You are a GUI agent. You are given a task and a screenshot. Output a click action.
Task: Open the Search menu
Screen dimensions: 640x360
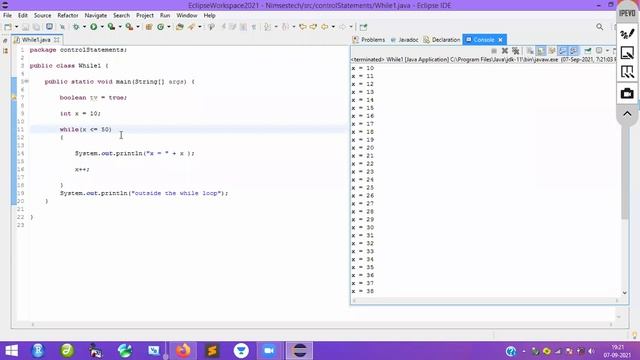(x=122, y=16)
